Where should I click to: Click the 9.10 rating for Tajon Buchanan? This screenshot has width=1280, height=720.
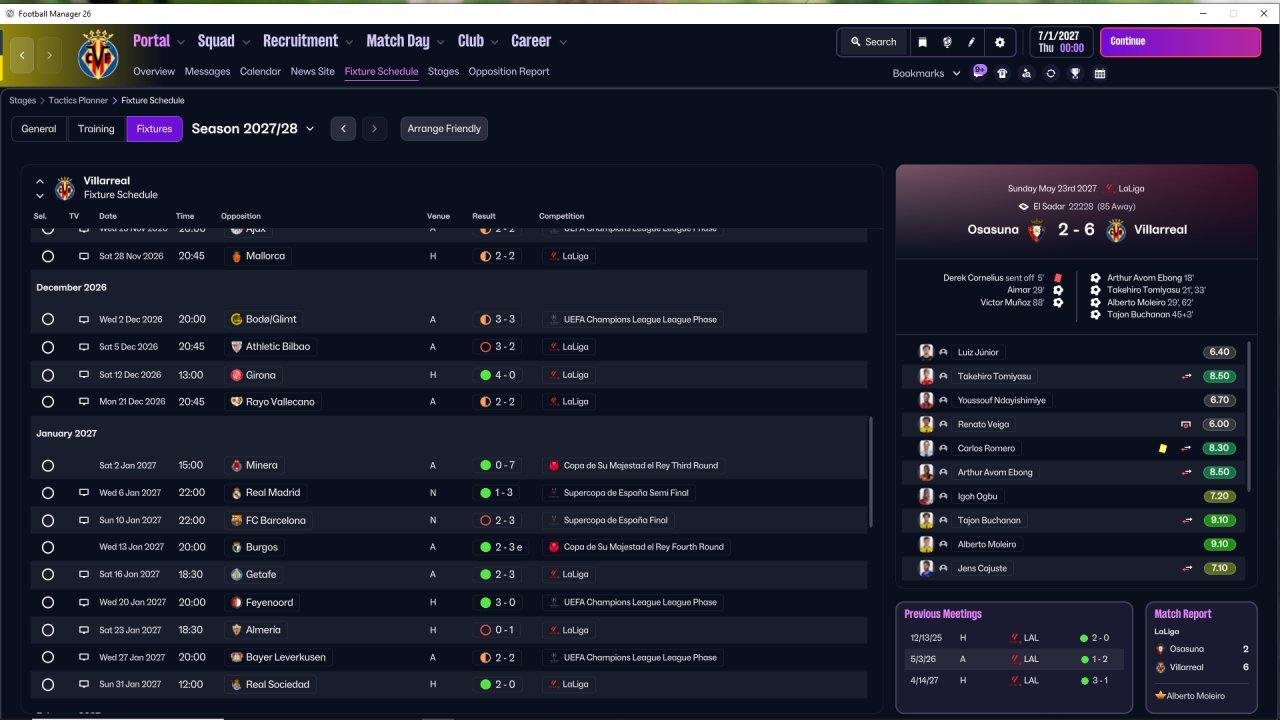click(1220, 520)
